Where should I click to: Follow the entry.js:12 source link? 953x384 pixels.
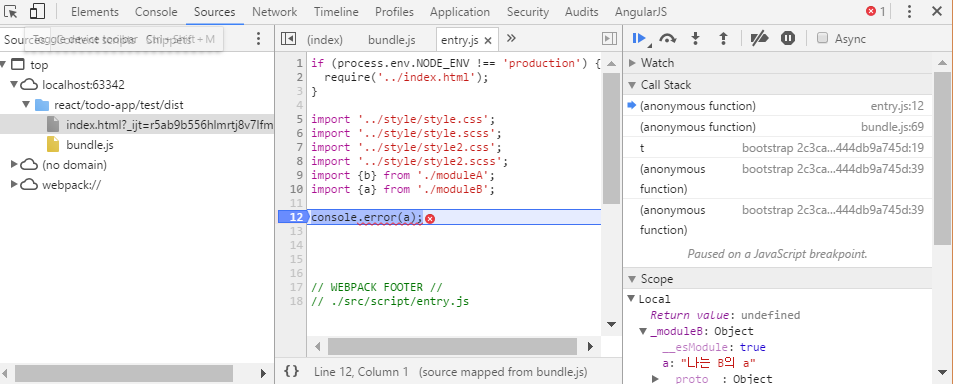pyautogui.click(x=896, y=106)
